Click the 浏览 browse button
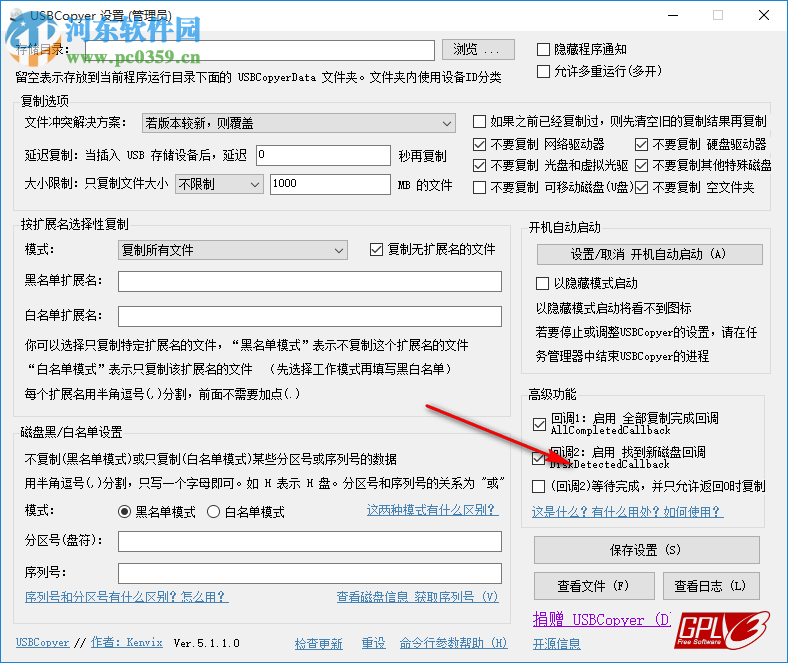The height and width of the screenshot is (663, 788). (x=478, y=49)
